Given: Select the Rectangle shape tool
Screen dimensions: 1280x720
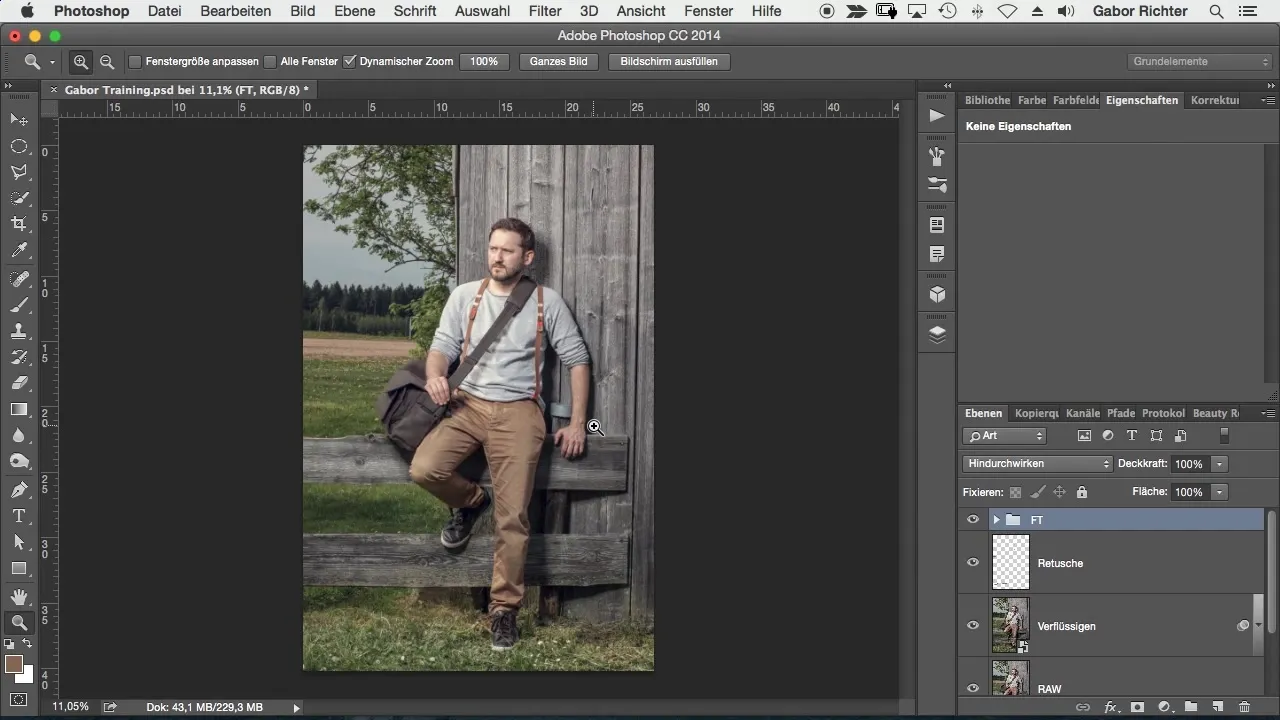Looking at the screenshot, I should (x=19, y=568).
